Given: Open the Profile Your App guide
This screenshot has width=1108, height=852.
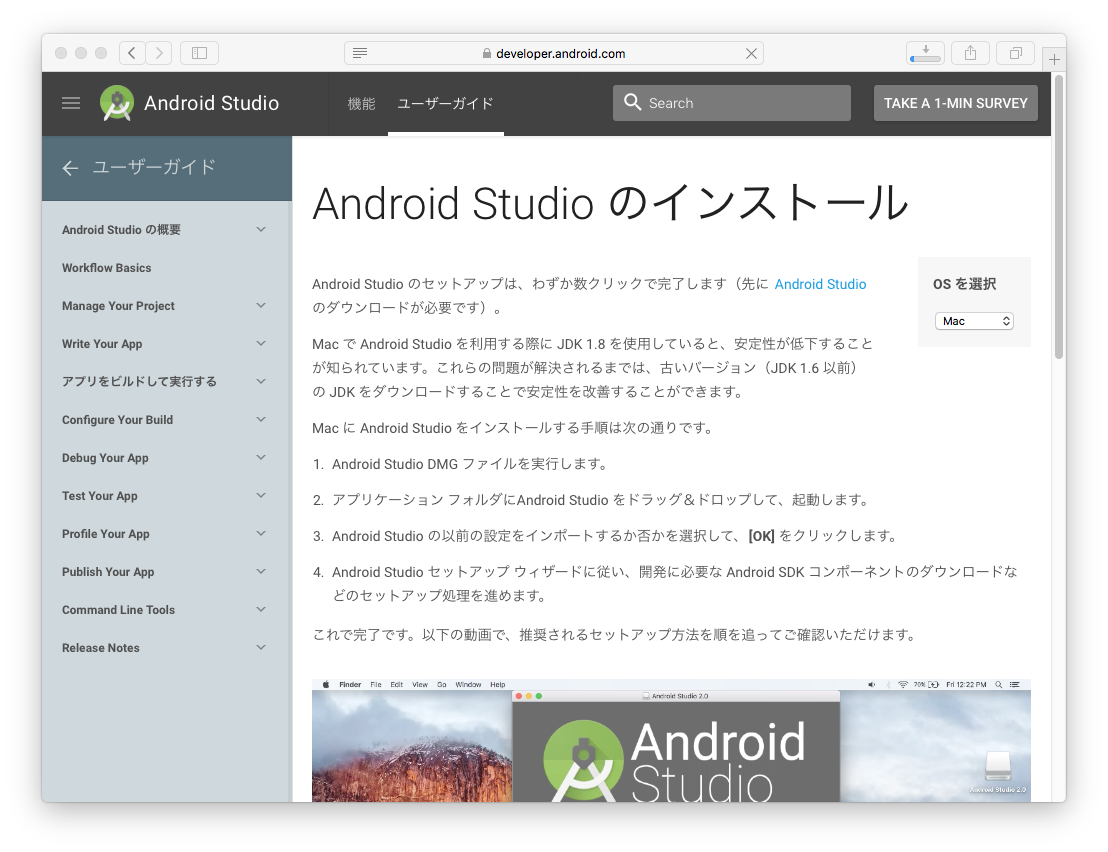Looking at the screenshot, I should [x=105, y=534].
